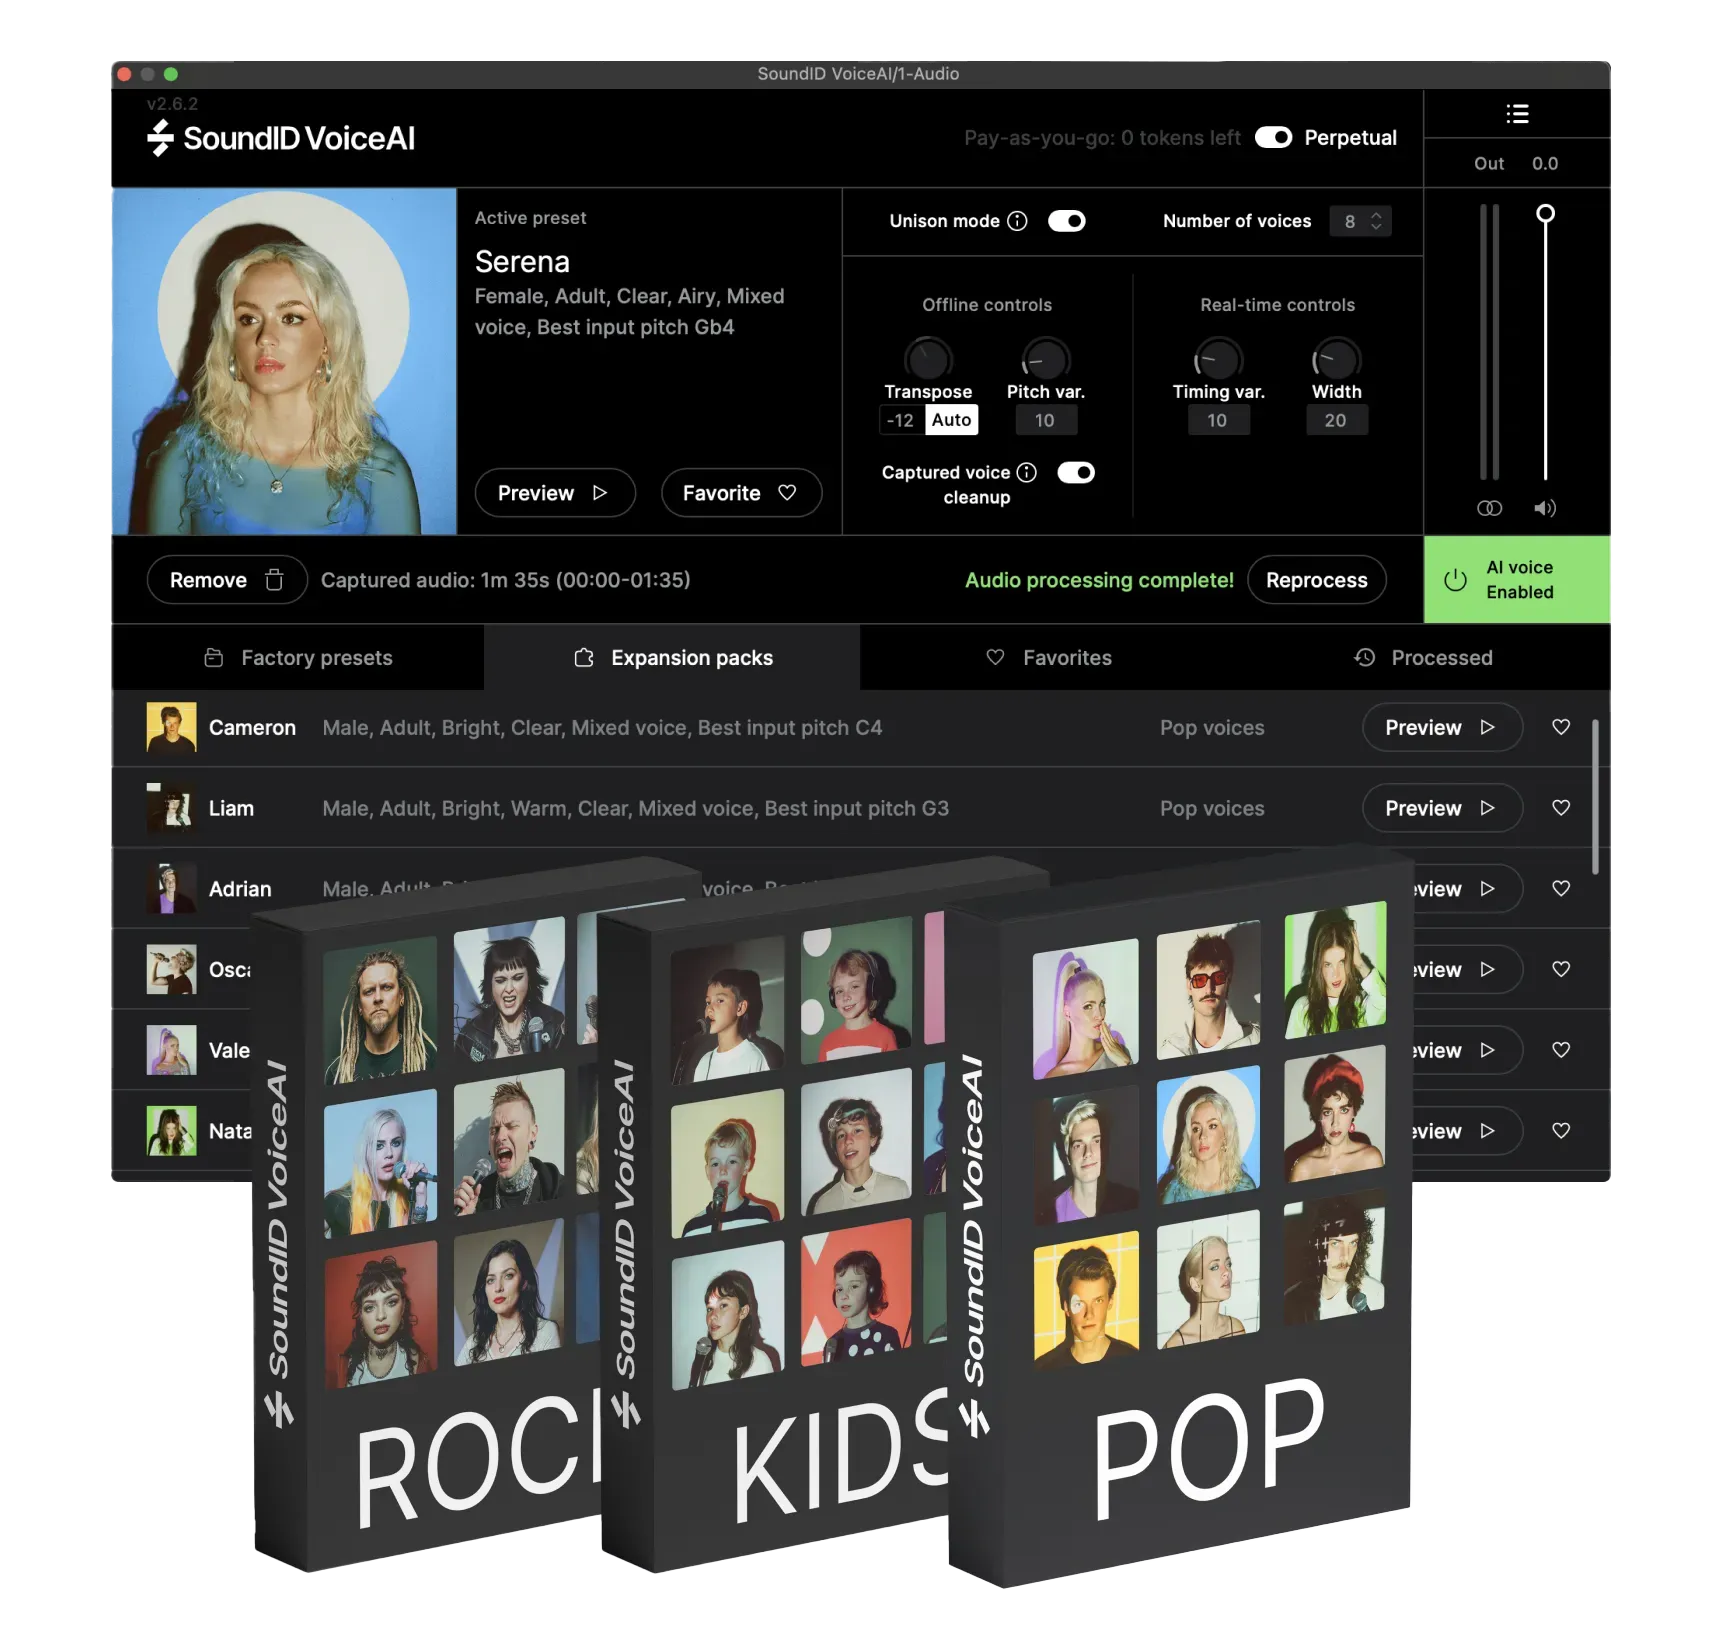Toggle the AI voice Enabled button
The height and width of the screenshot is (1635, 1711).
1516,580
